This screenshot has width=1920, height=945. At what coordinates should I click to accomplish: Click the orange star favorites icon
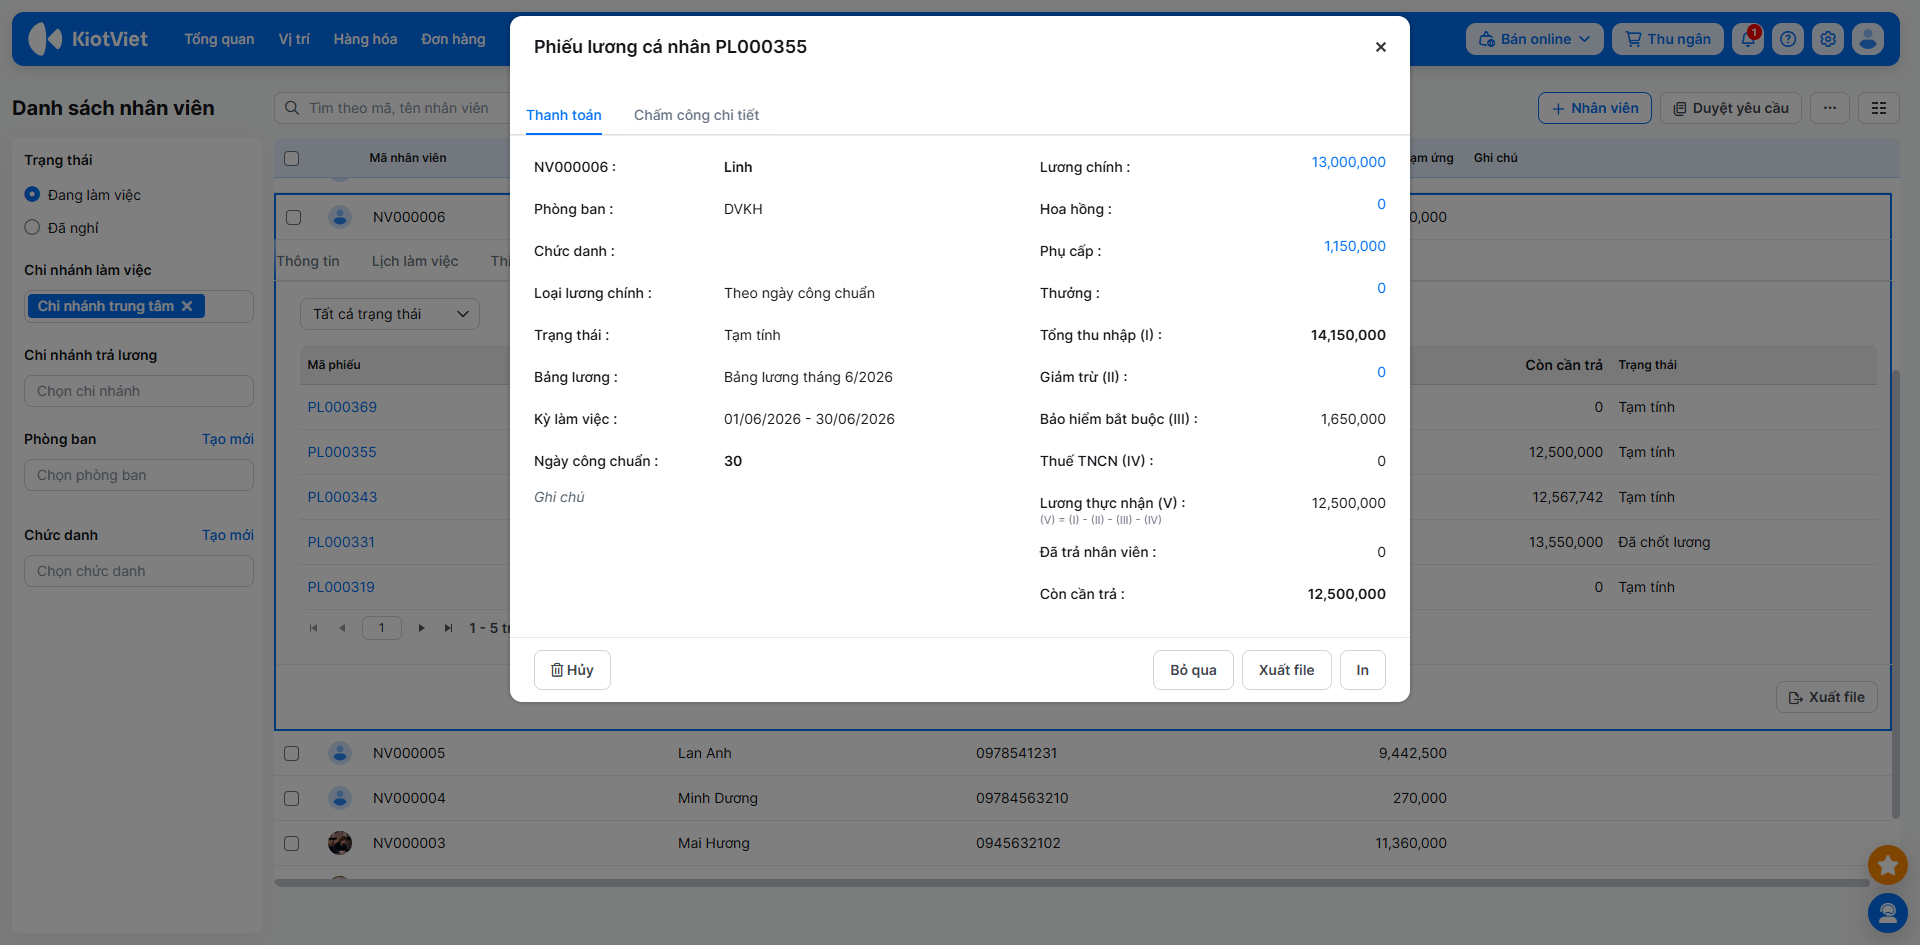coord(1888,865)
